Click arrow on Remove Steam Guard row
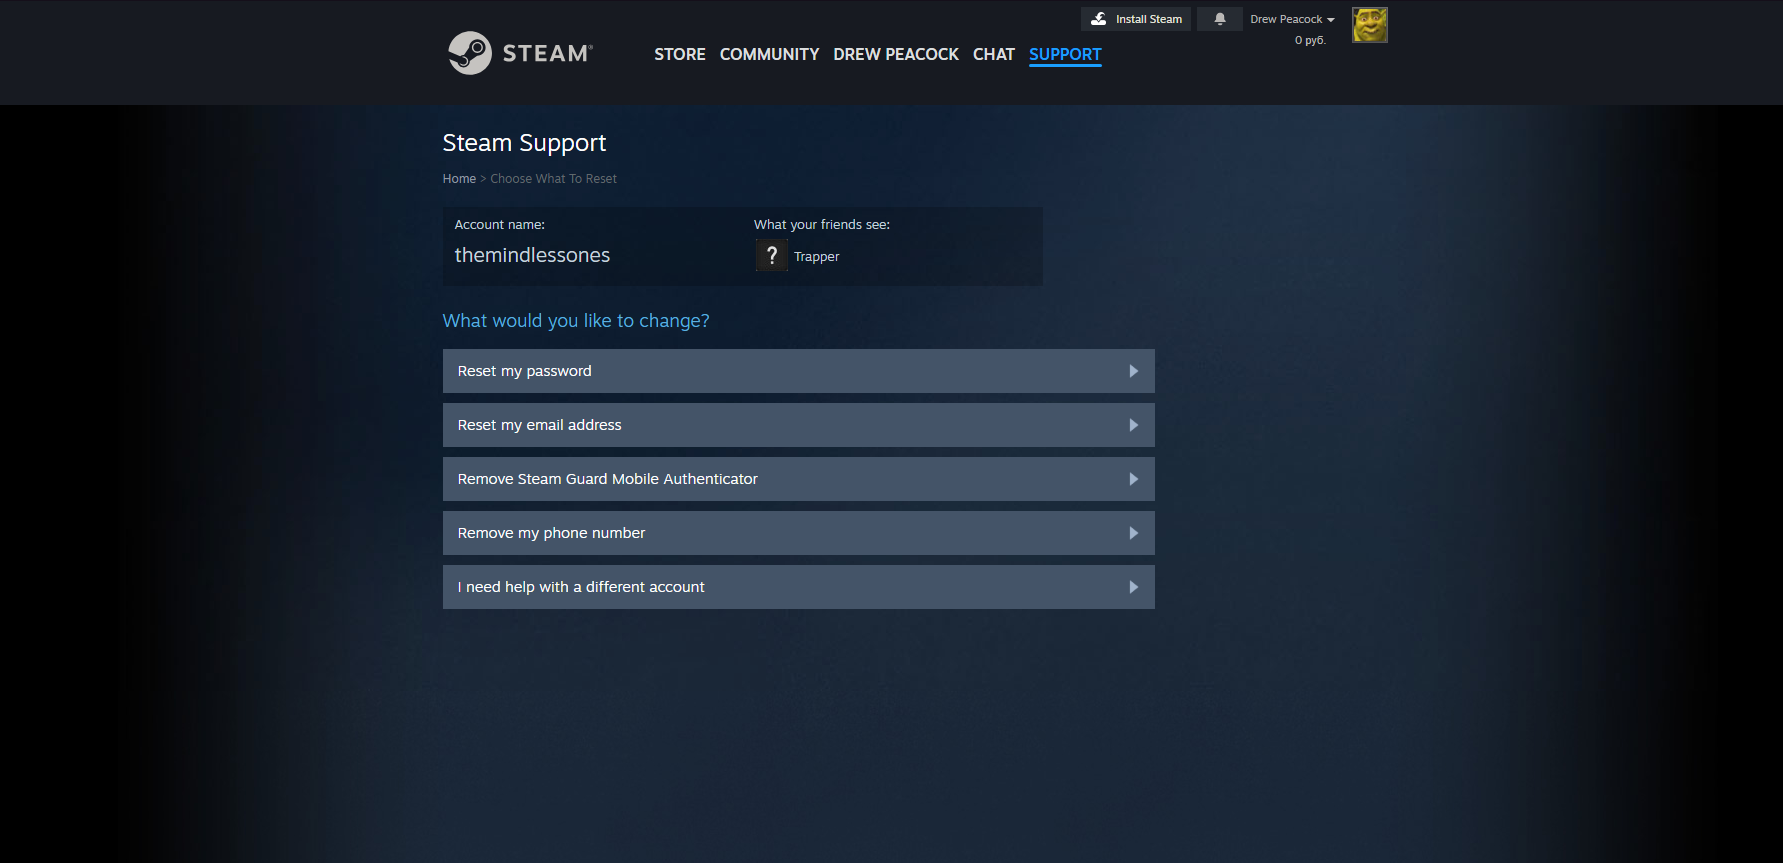Screen dimensions: 1783x863 1133,479
